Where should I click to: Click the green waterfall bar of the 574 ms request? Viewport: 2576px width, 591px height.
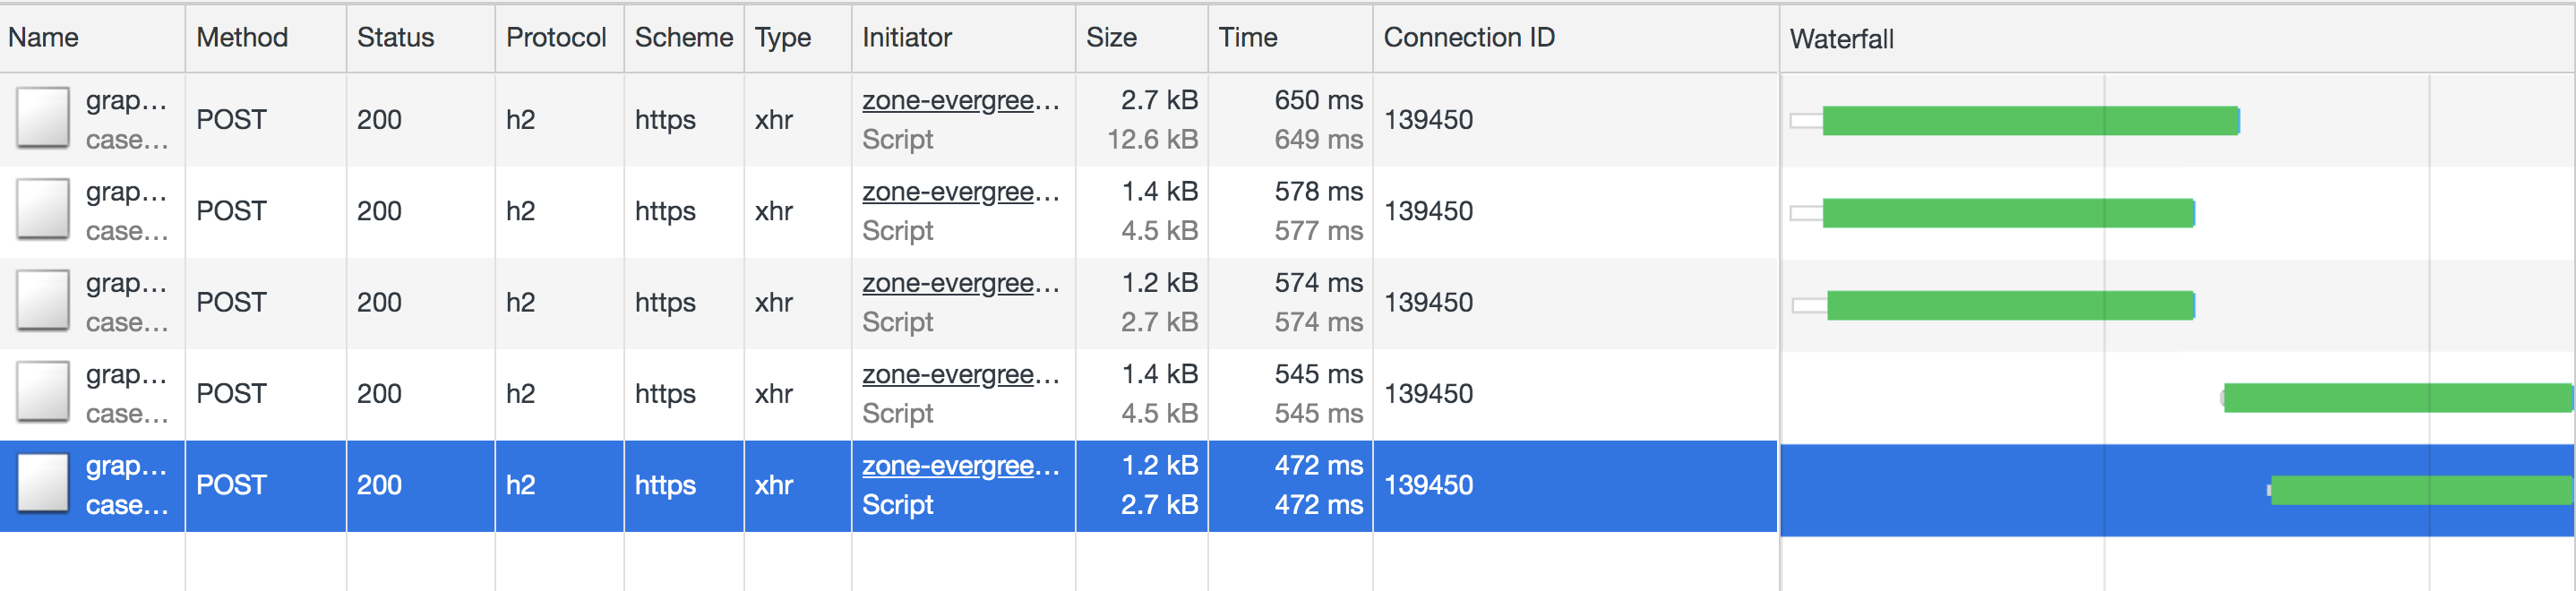2010,305
